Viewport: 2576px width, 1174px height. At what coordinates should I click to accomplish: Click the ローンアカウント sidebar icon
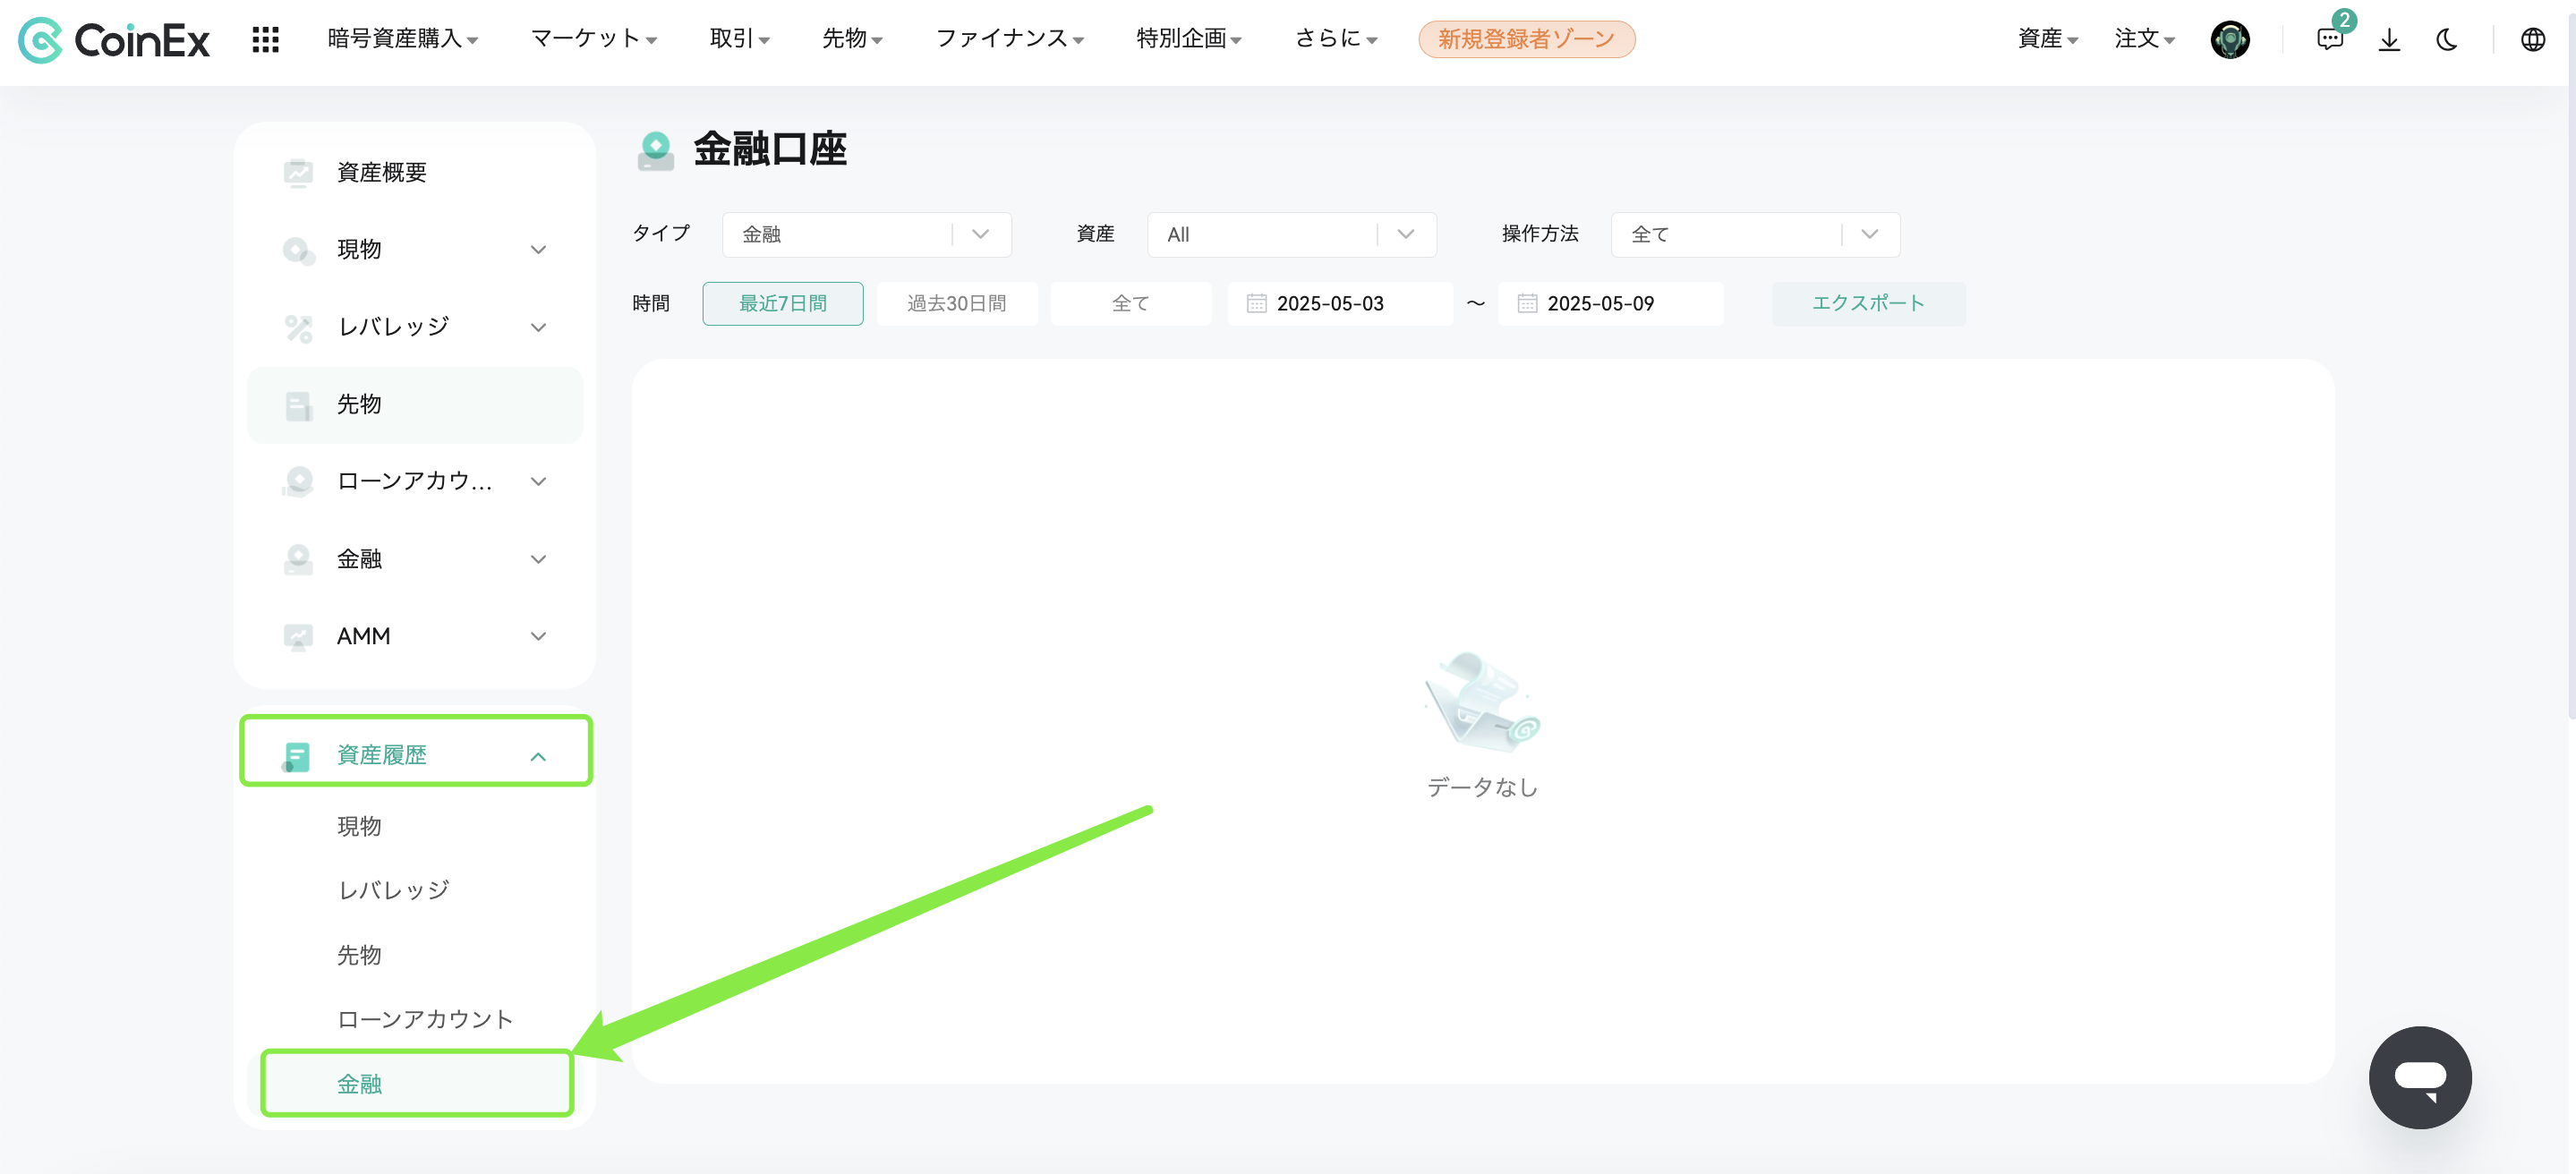(x=298, y=481)
